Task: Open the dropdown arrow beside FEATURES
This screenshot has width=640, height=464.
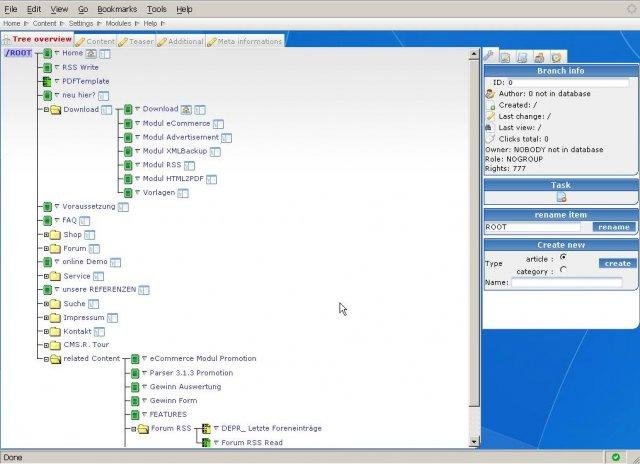Action: coord(144,414)
